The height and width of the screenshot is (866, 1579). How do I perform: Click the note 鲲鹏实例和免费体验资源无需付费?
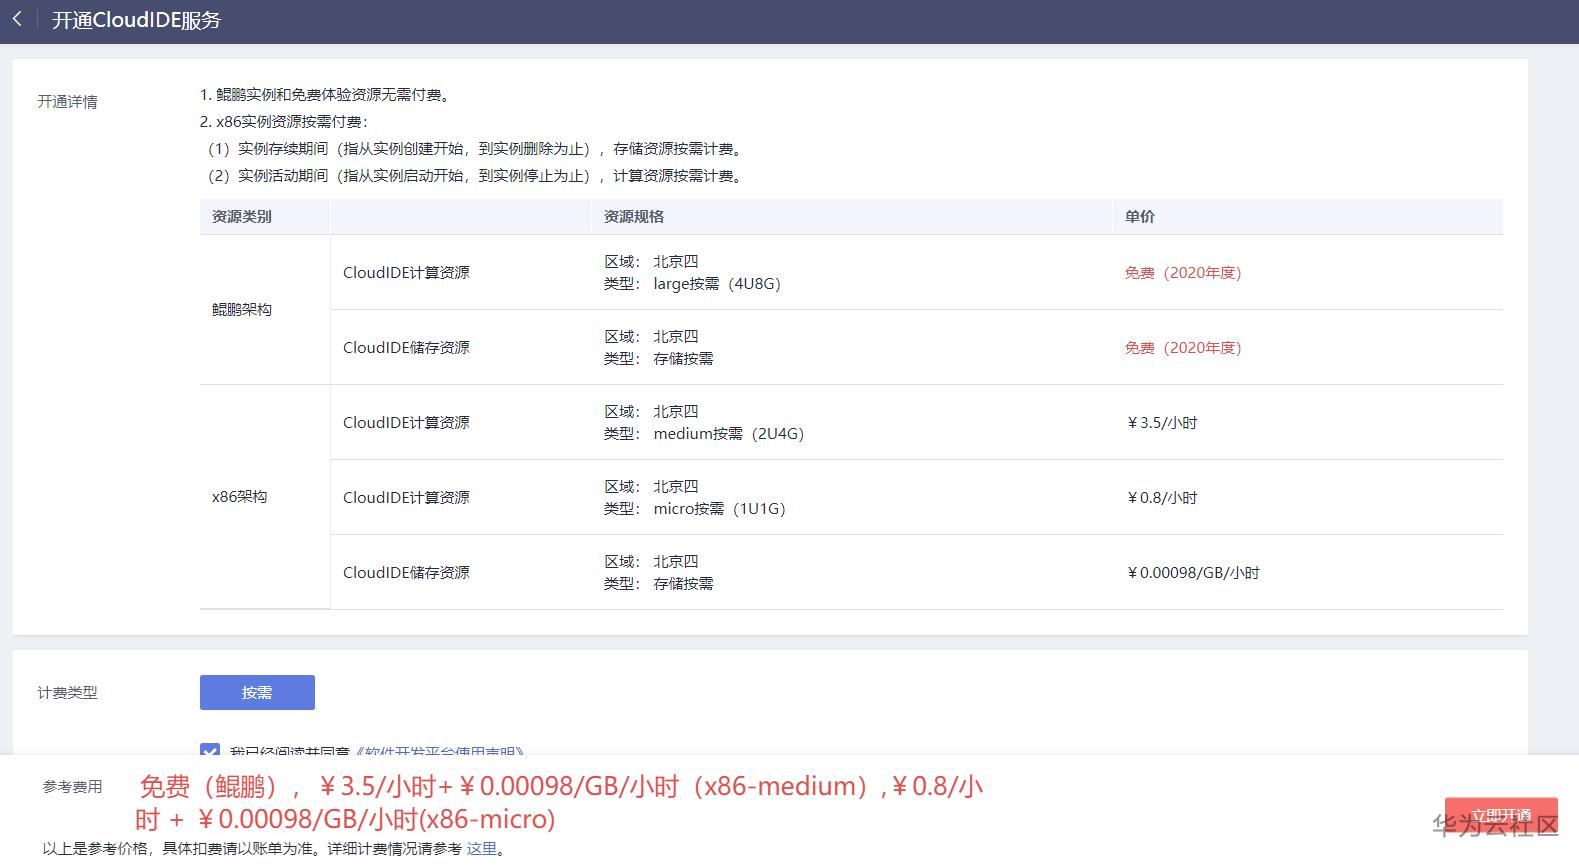click(325, 94)
